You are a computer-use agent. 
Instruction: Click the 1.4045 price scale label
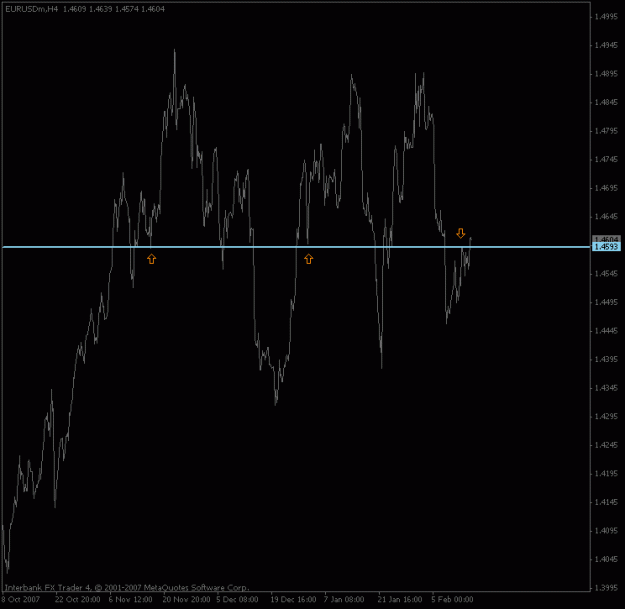(606, 560)
